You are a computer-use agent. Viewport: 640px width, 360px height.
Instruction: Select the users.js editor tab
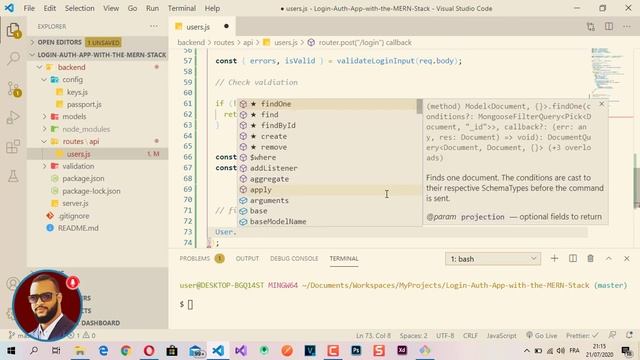[202, 27]
